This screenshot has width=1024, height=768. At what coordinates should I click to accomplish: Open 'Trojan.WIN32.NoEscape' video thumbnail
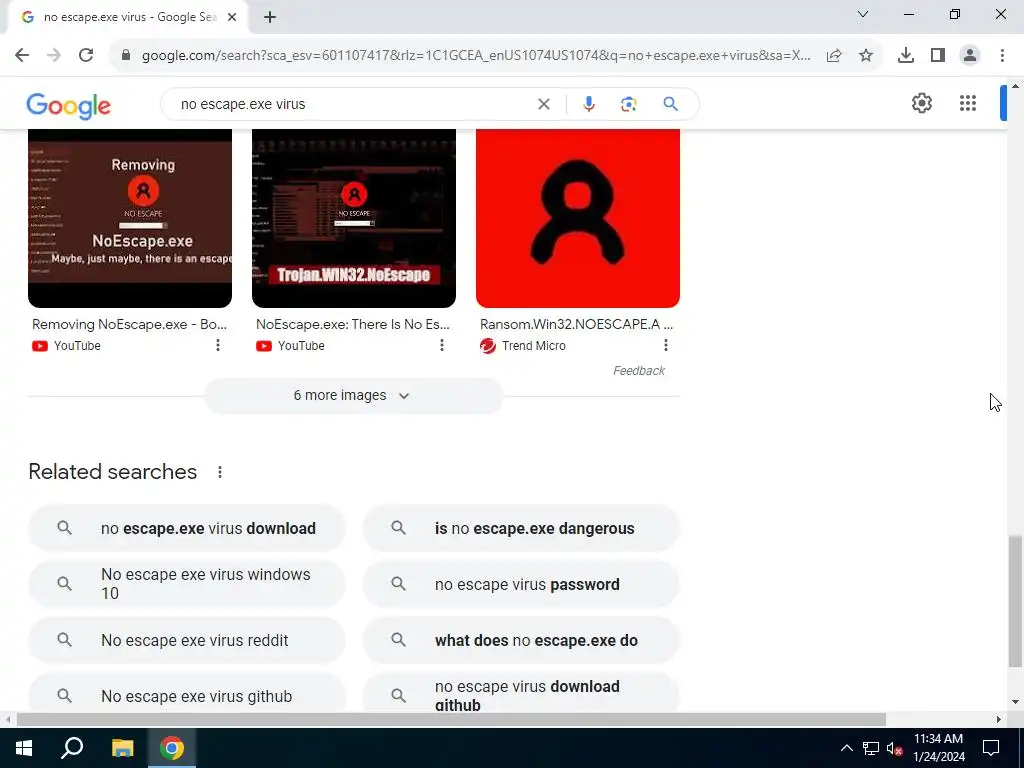(354, 218)
